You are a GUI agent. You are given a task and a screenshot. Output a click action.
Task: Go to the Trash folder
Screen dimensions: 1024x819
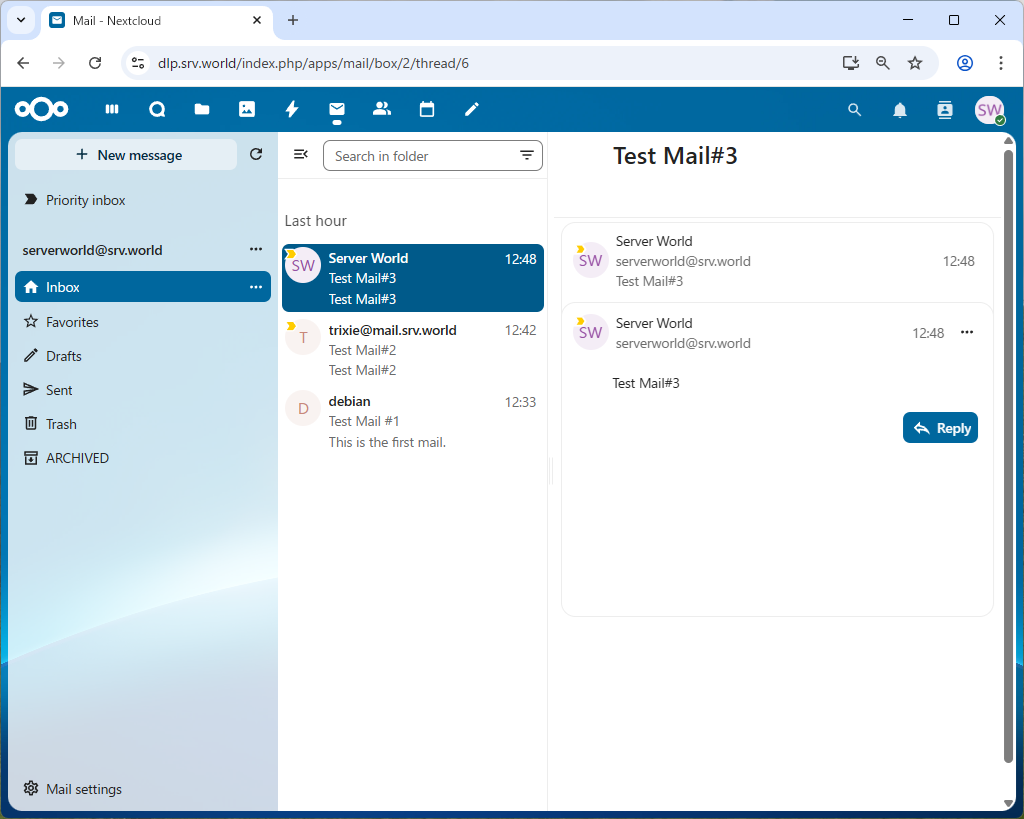coord(61,424)
